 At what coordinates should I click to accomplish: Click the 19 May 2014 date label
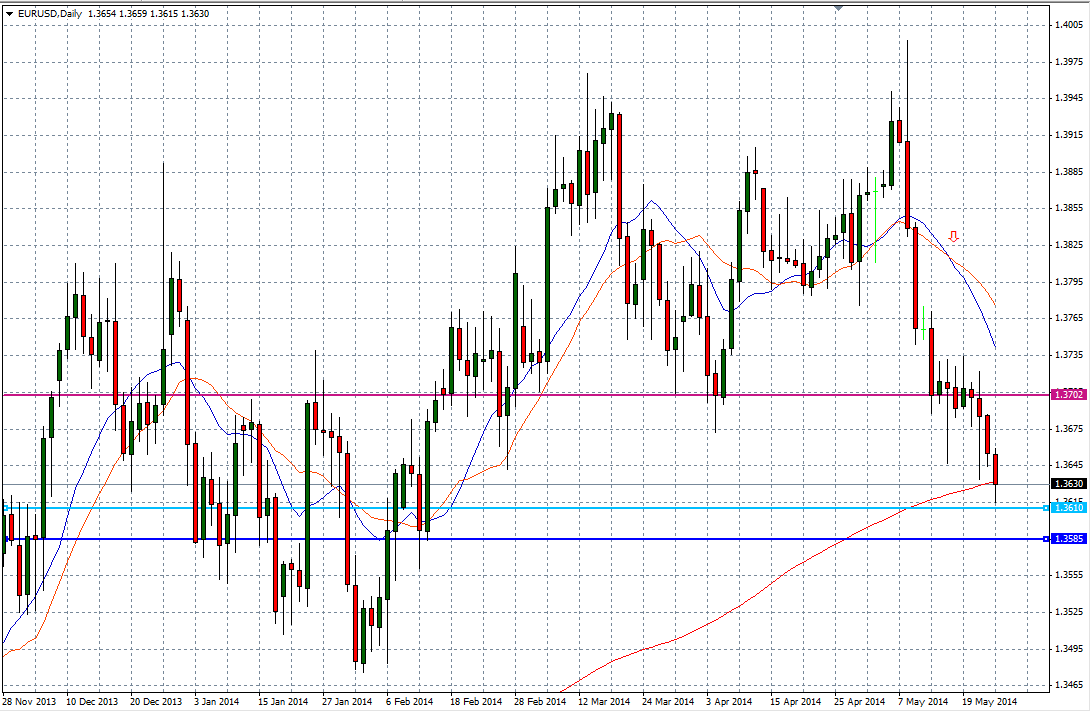(x=989, y=701)
